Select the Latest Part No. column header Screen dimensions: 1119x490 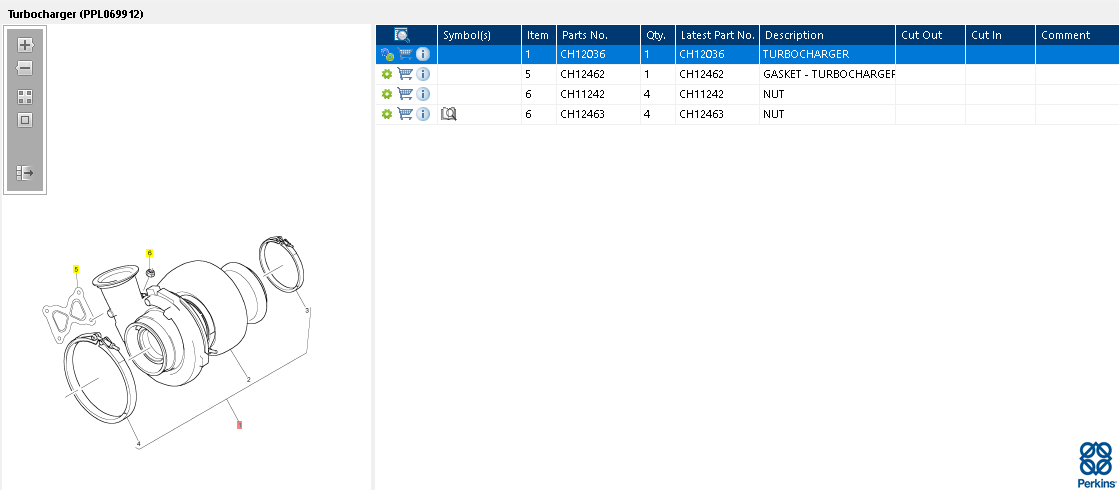pyautogui.click(x=717, y=35)
